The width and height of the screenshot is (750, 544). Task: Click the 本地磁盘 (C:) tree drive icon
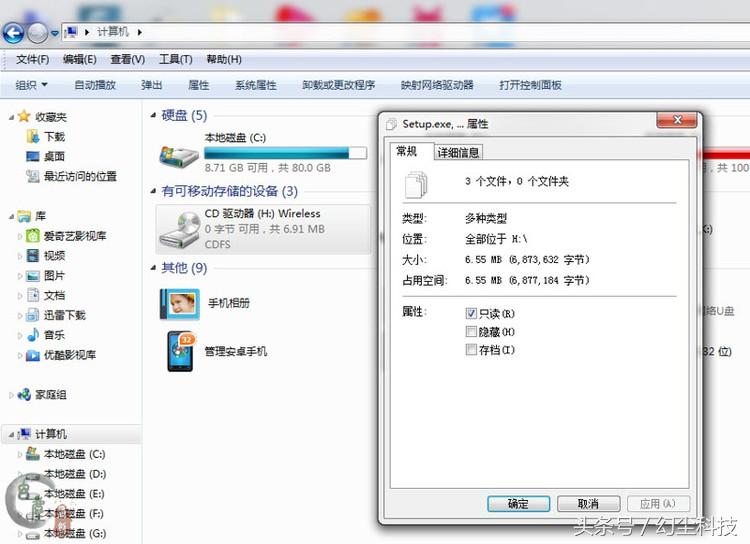pos(33,454)
